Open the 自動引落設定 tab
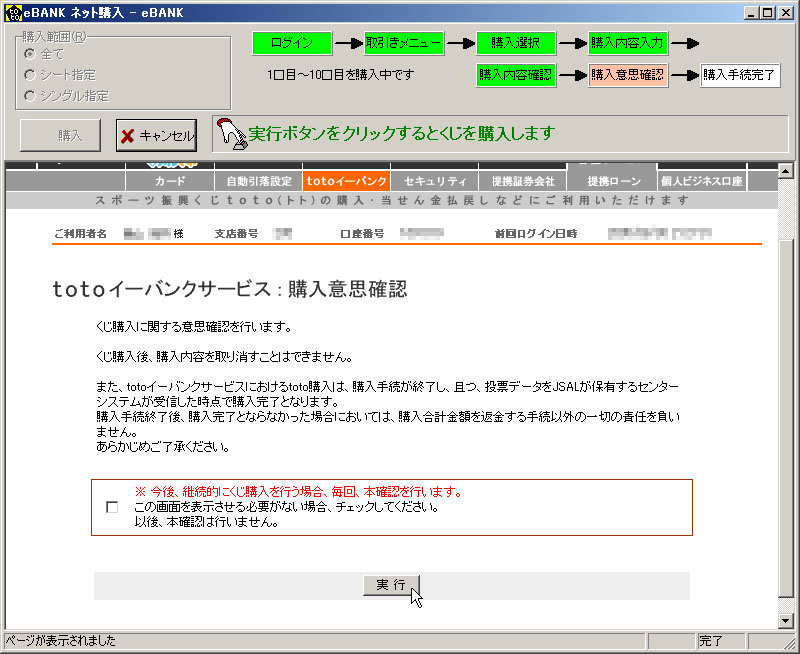 point(258,181)
